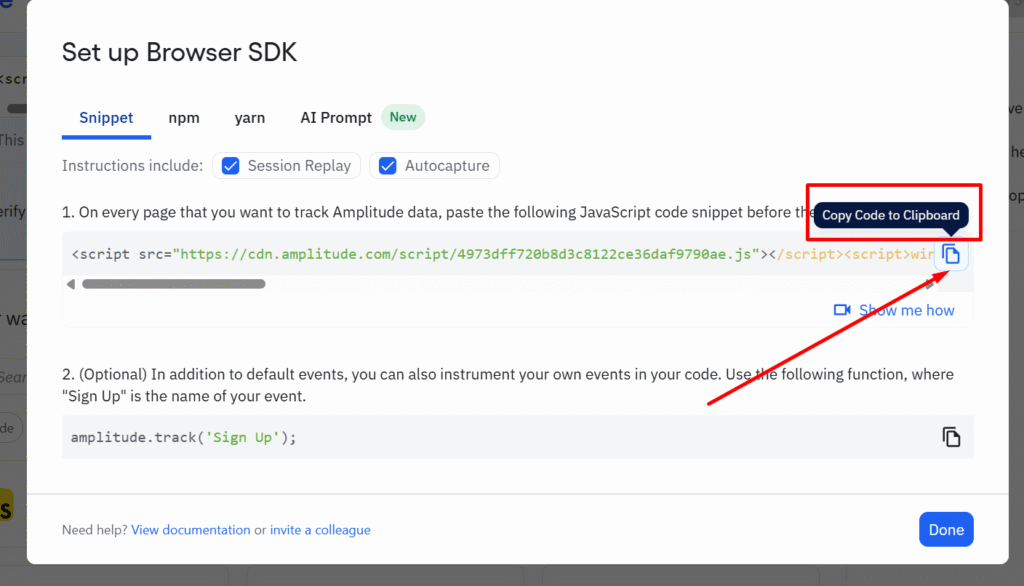This screenshot has height=586, width=1024.
Task: Disable the Autocapture checkbox
Action: pyautogui.click(x=388, y=166)
